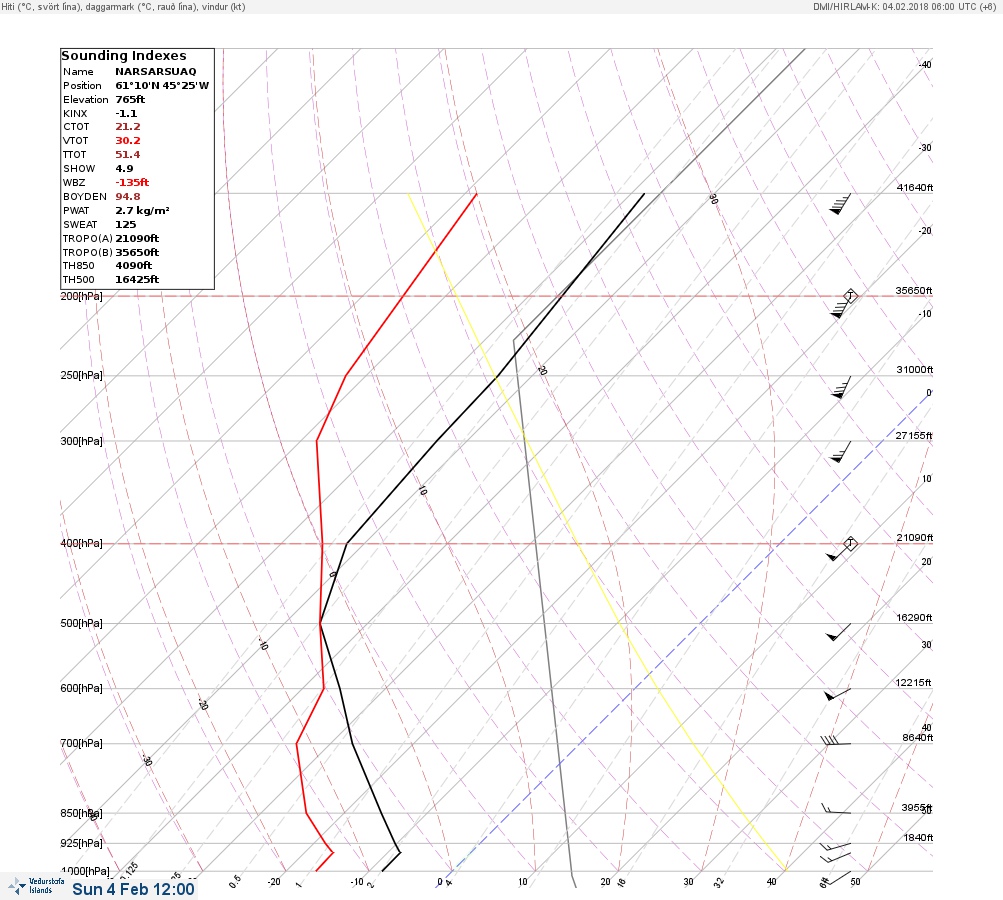The image size is (1003, 900).
Task: Click the 21090ft label on the right axis
Action: pos(915,537)
